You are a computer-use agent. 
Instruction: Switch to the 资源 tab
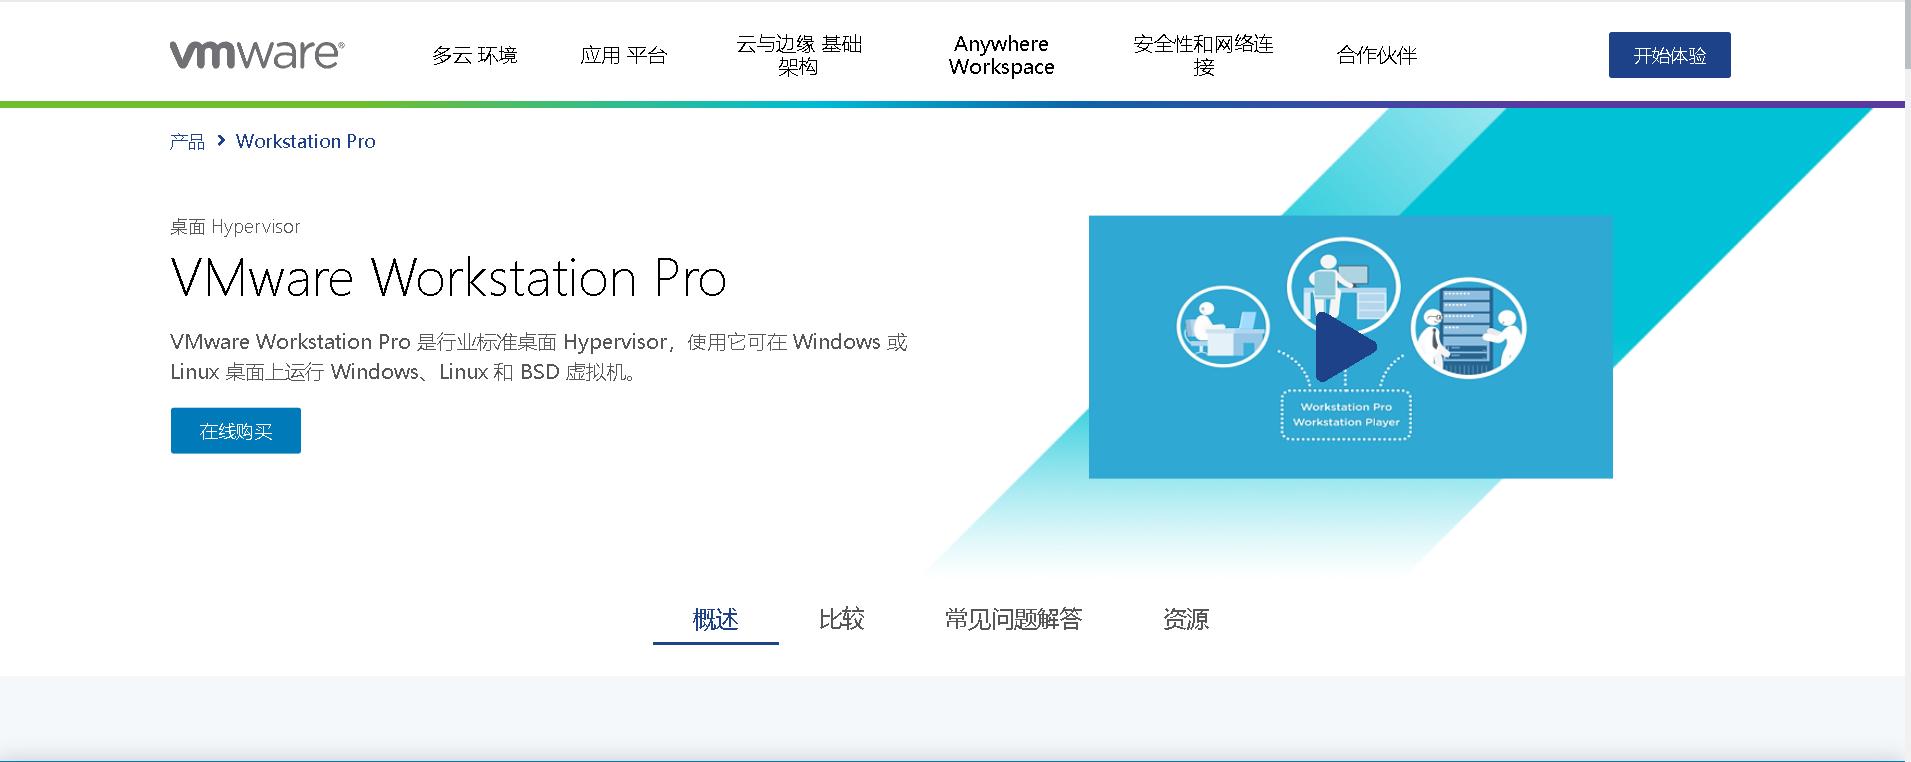1186,620
